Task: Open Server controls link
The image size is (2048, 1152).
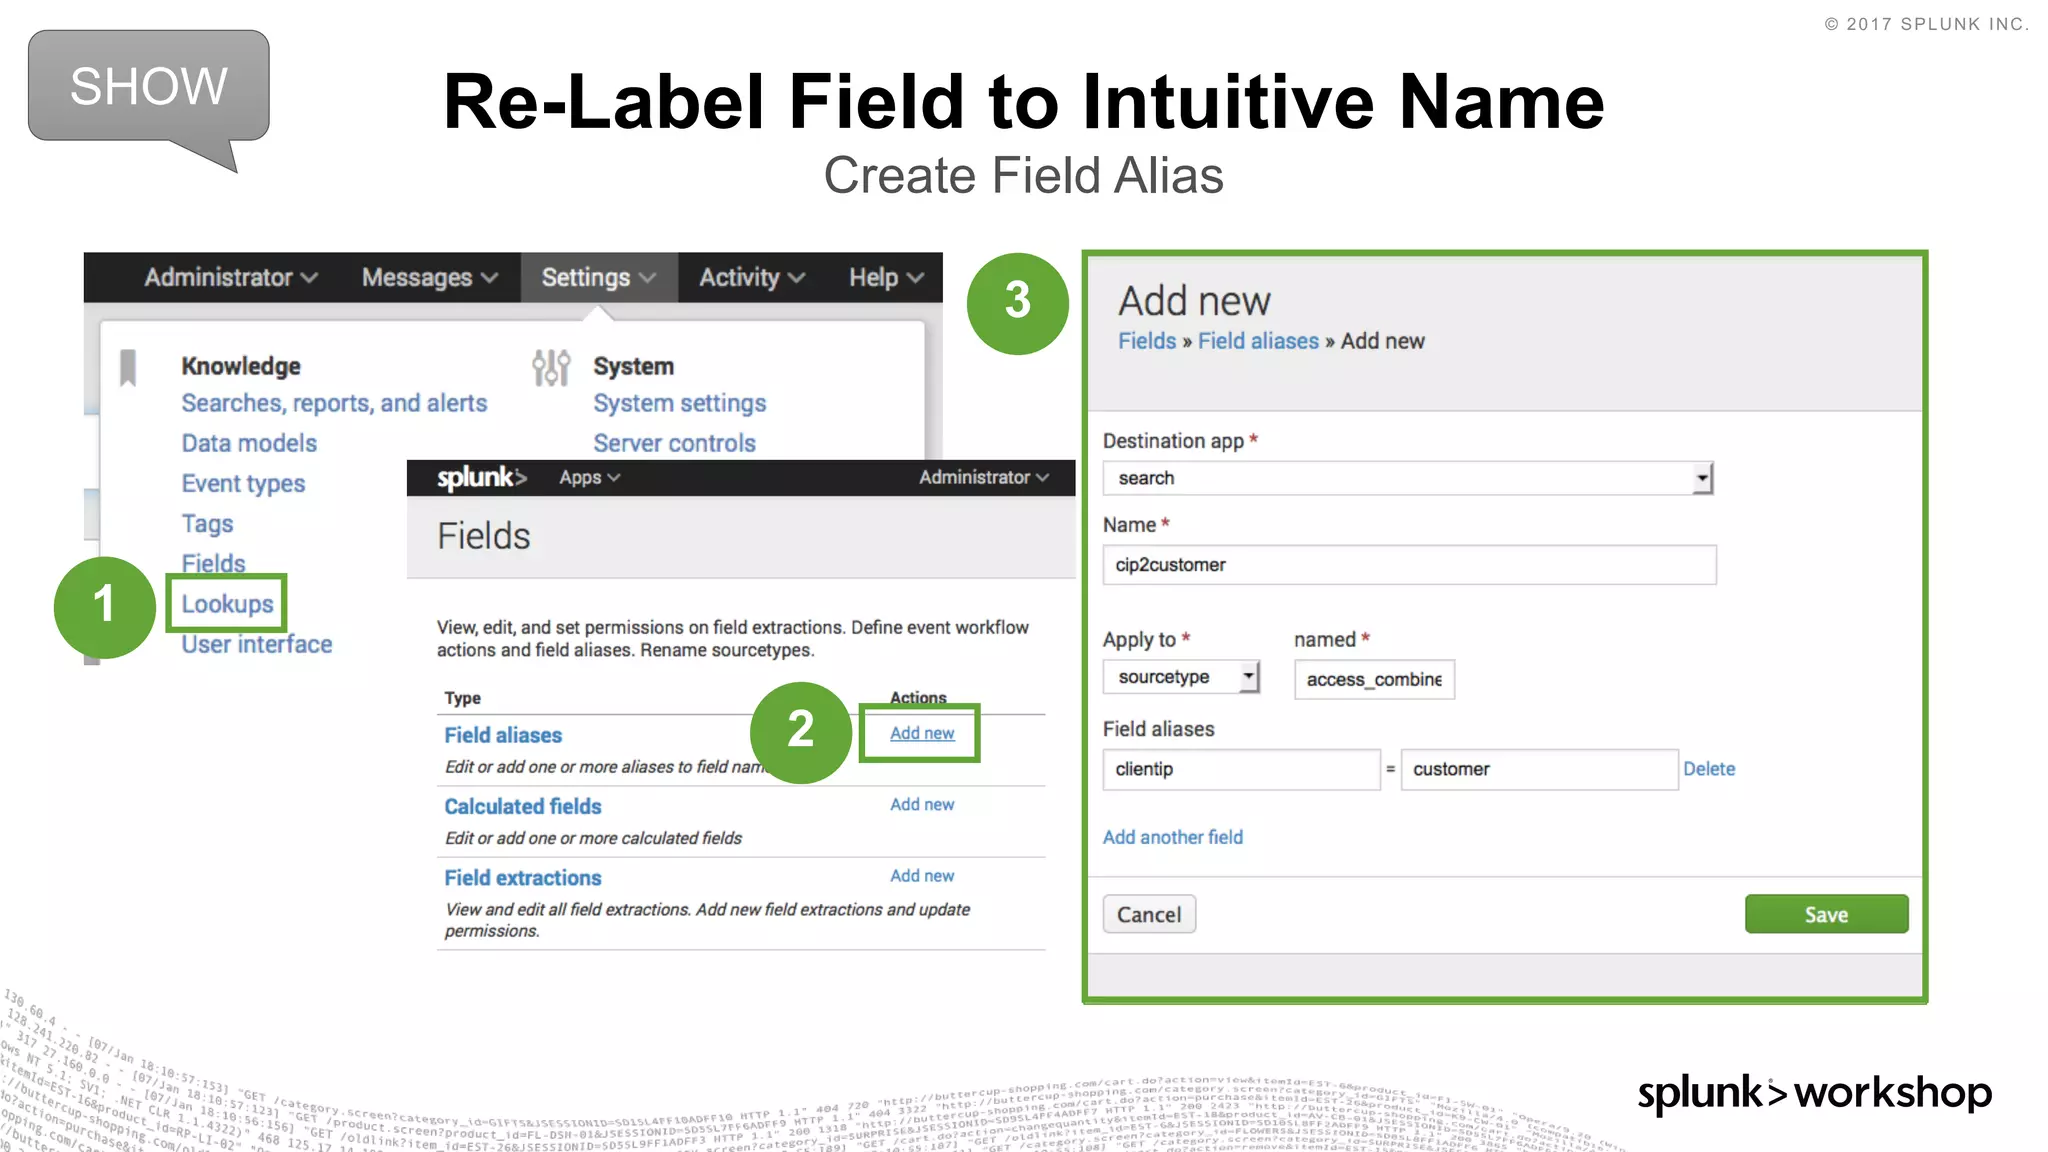Action: coord(675,443)
